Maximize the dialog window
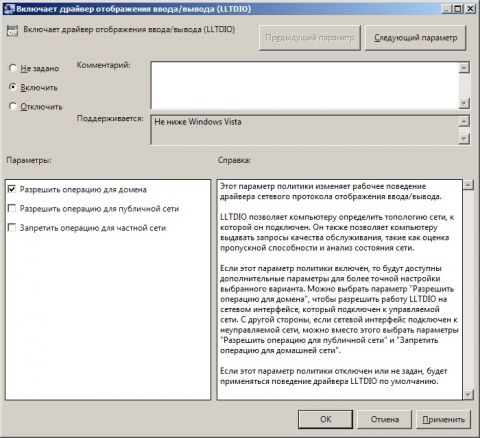 tap(458, 9)
